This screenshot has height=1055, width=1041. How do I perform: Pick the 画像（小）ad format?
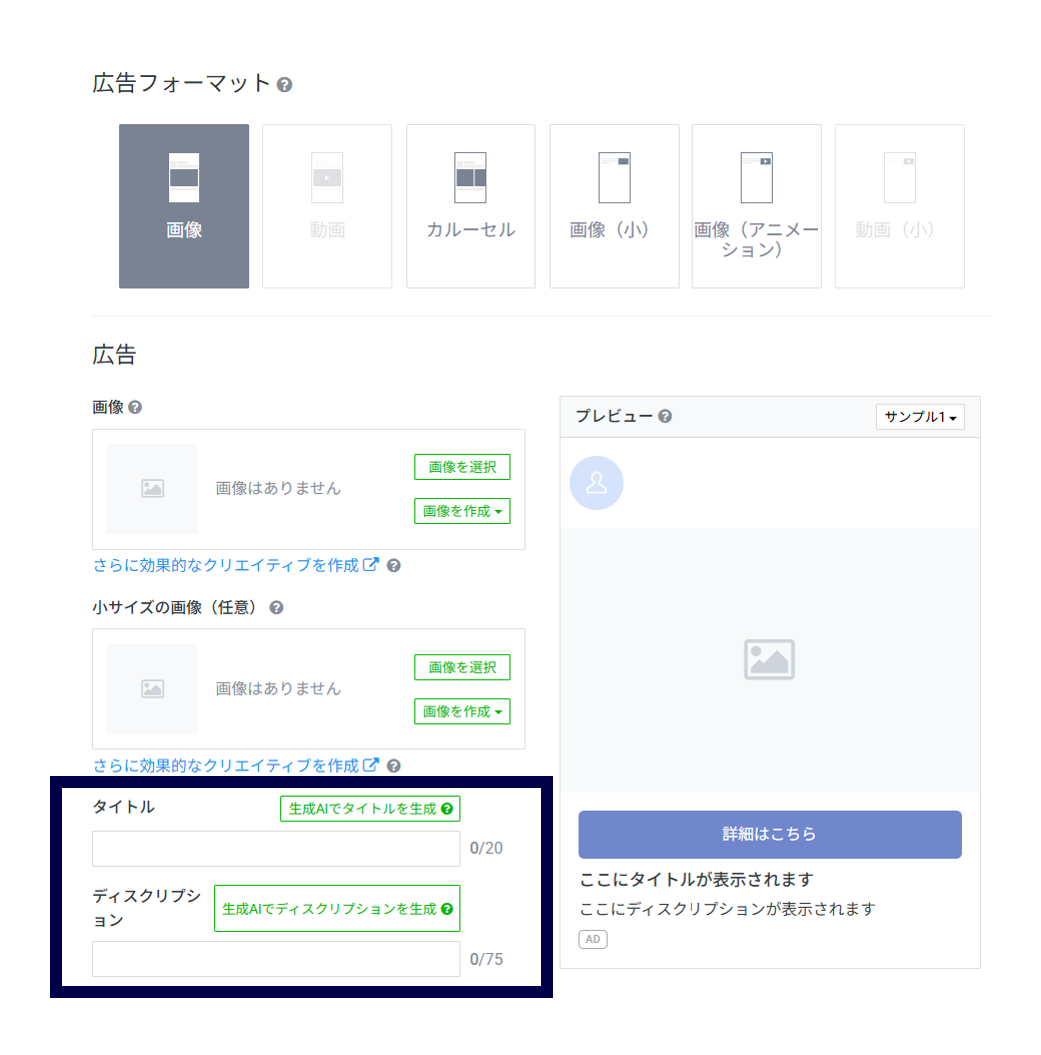(x=614, y=206)
